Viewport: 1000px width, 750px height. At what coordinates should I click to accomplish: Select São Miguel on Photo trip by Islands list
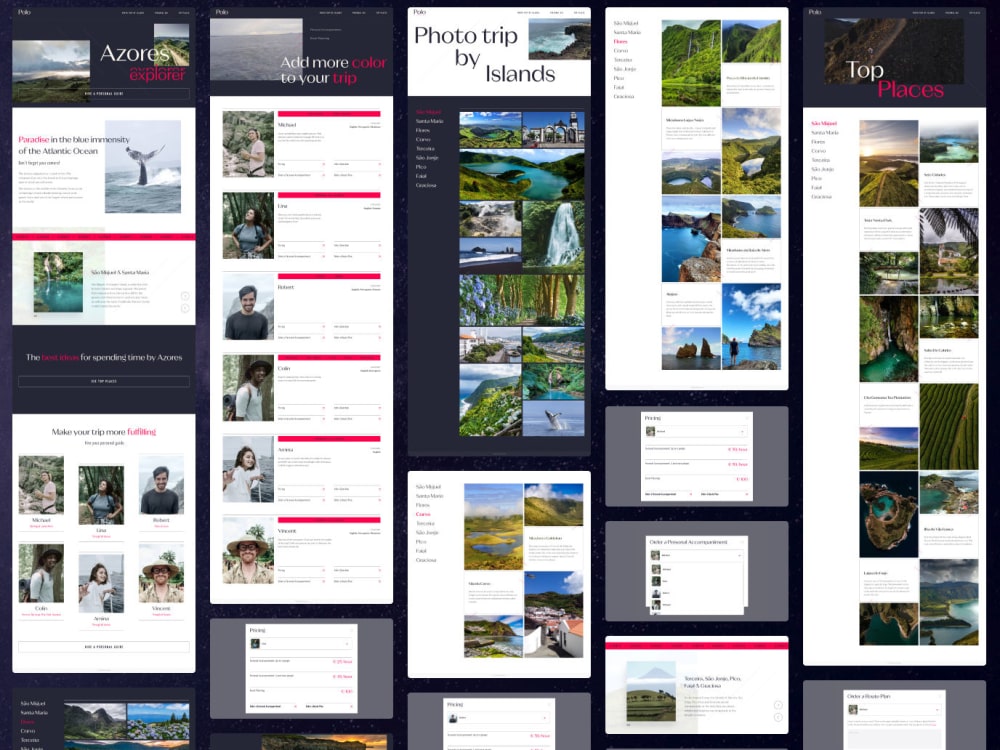[x=429, y=112]
